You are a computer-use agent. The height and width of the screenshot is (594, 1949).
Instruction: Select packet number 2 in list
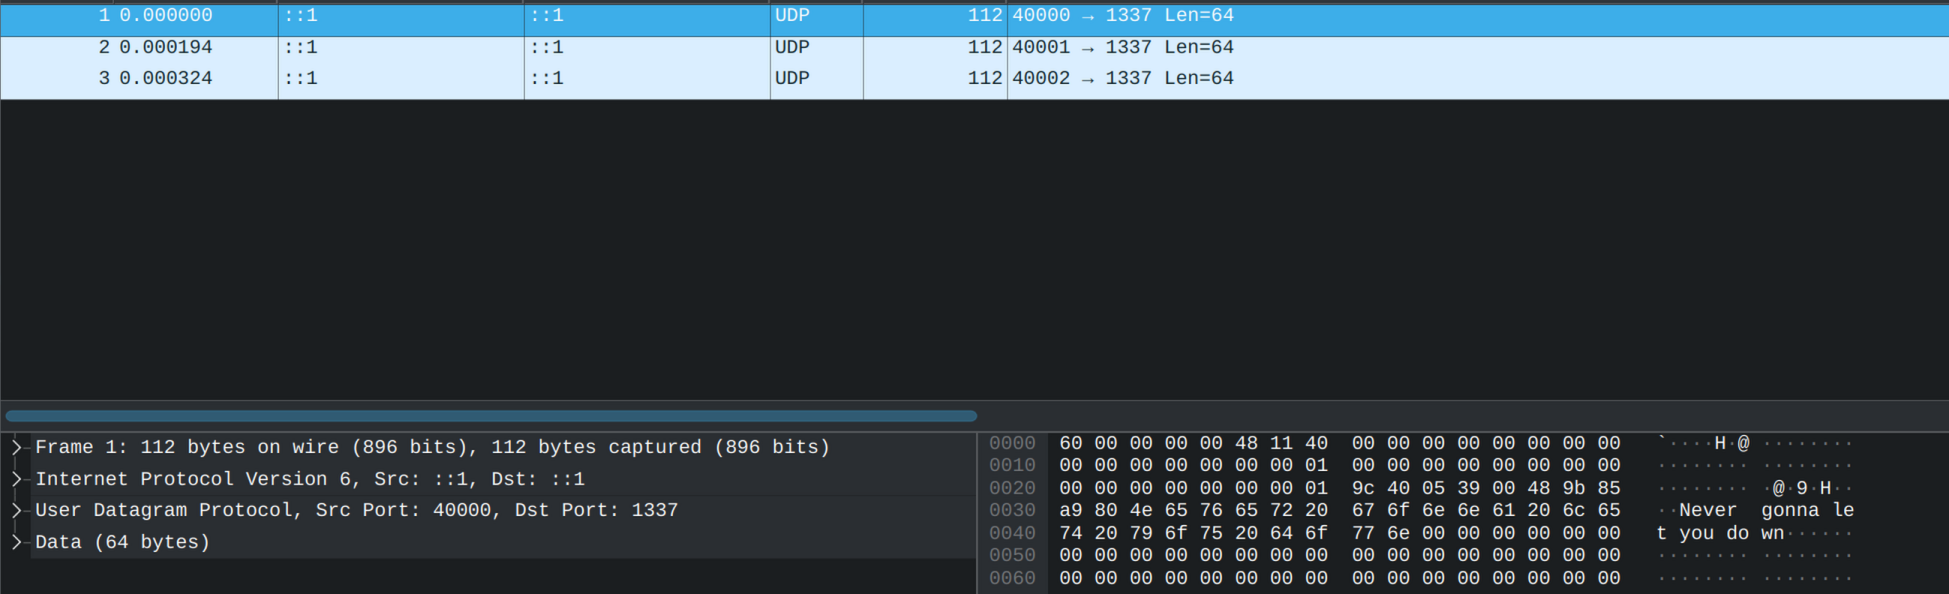coord(104,47)
